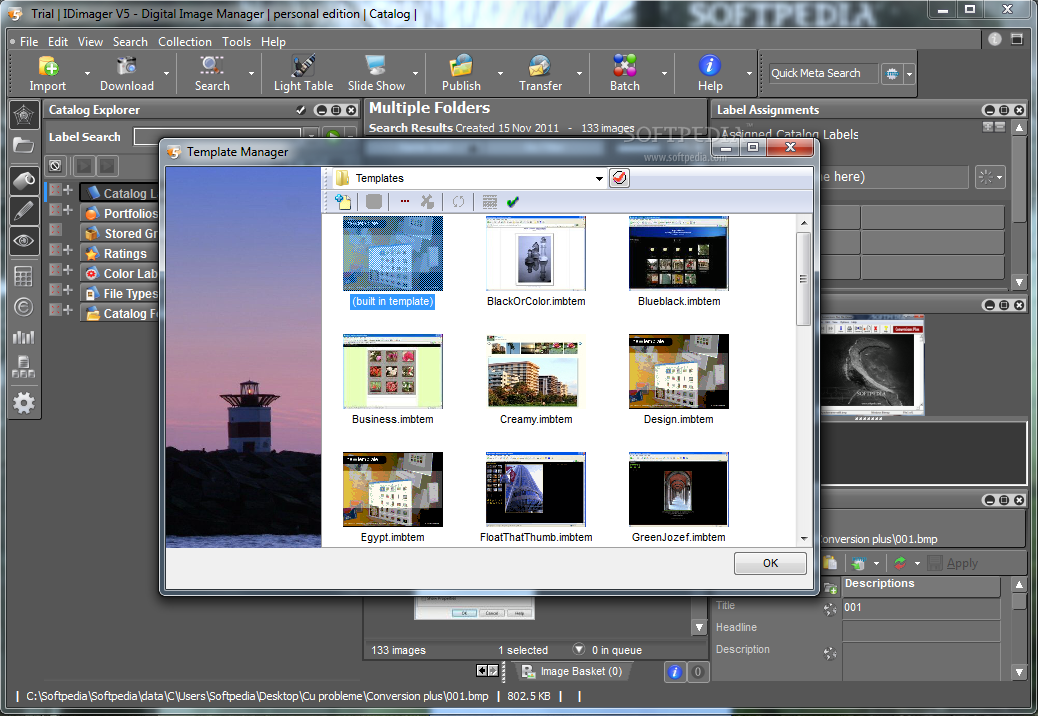Screen dimensions: 1038x716
Task: Click the Transfer toolbar icon
Action: (x=540, y=66)
